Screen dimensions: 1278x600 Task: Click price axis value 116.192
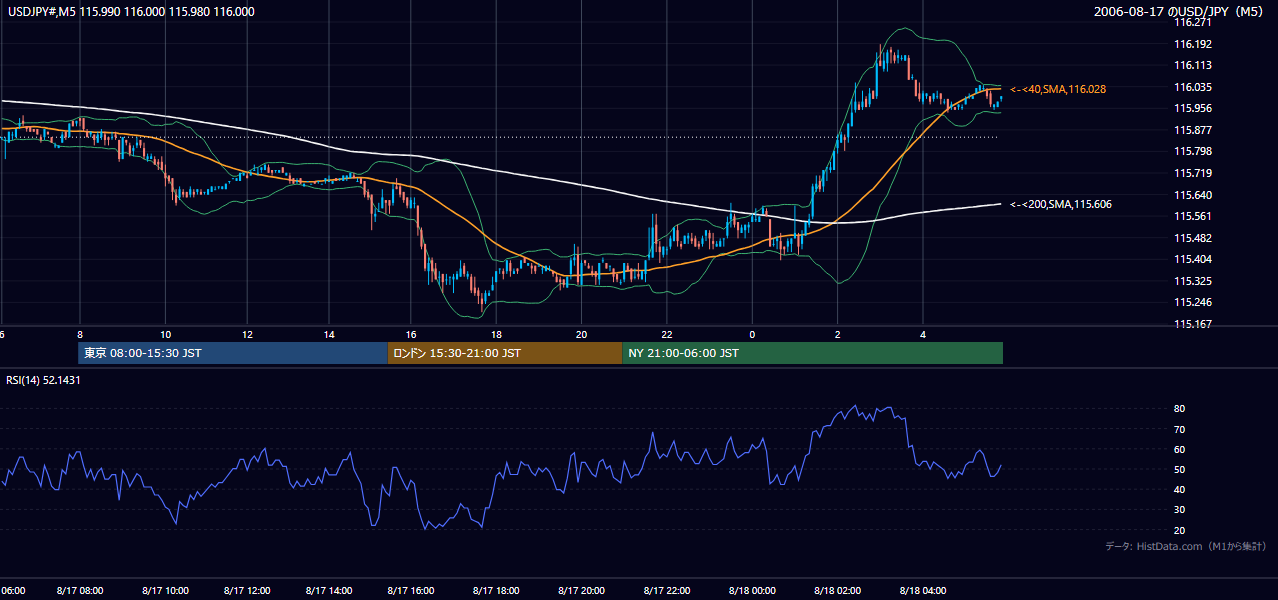(1193, 44)
